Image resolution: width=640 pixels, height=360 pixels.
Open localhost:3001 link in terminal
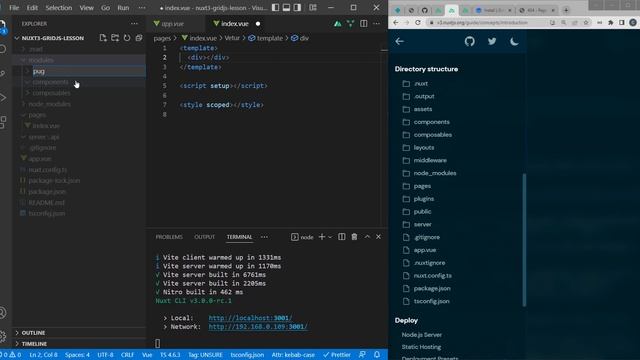pos(250,318)
